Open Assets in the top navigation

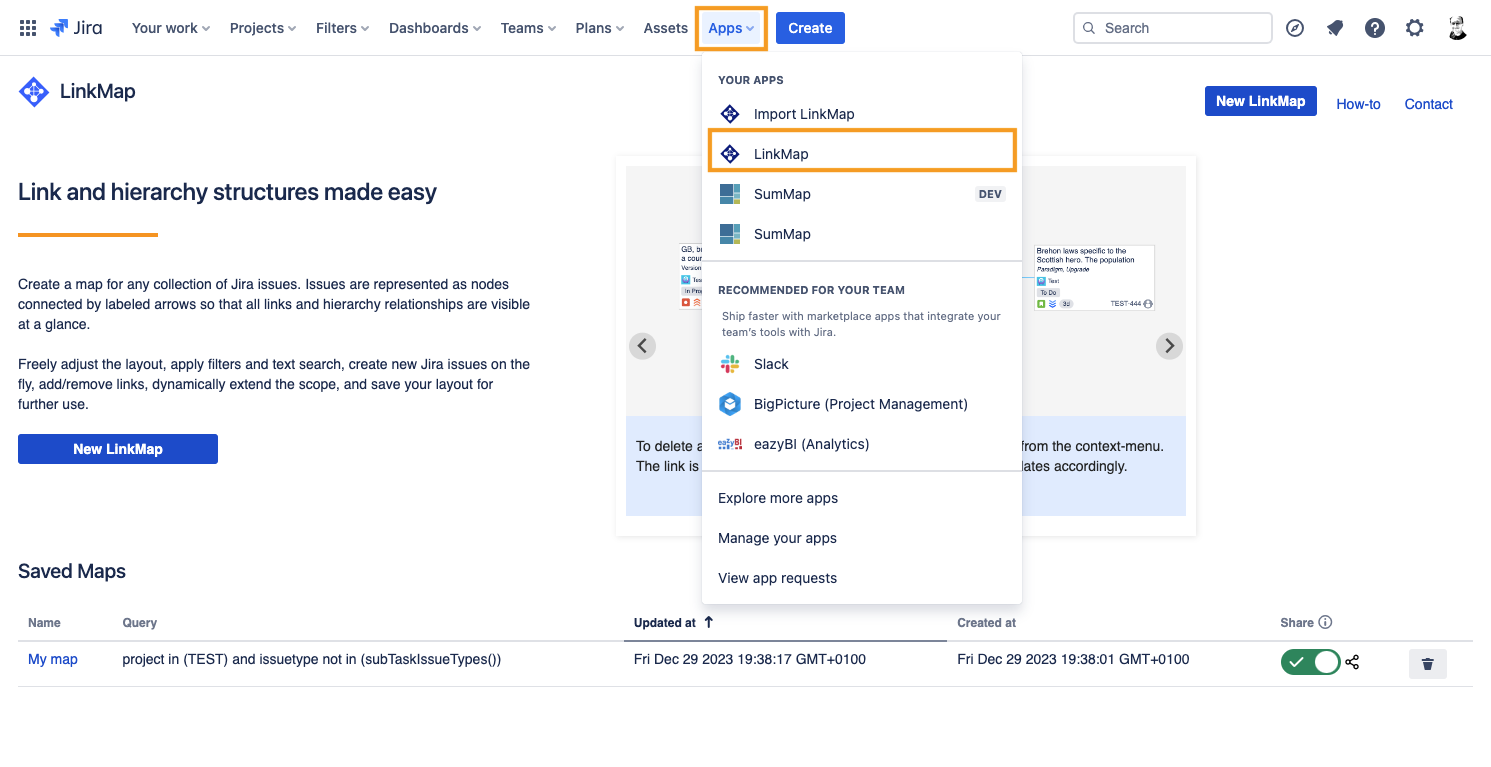(x=666, y=28)
